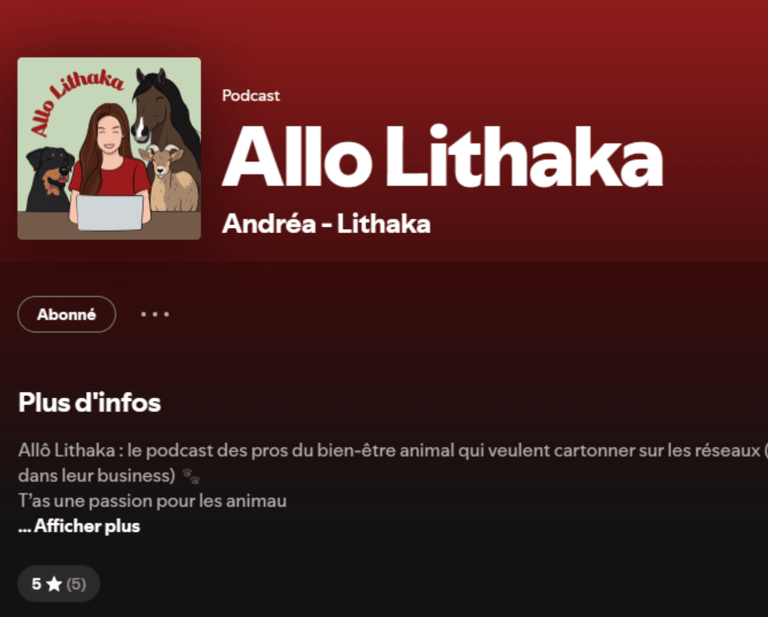The height and width of the screenshot is (617, 768).
Task: Click the laptop drawn on the cover art
Action: click(110, 213)
